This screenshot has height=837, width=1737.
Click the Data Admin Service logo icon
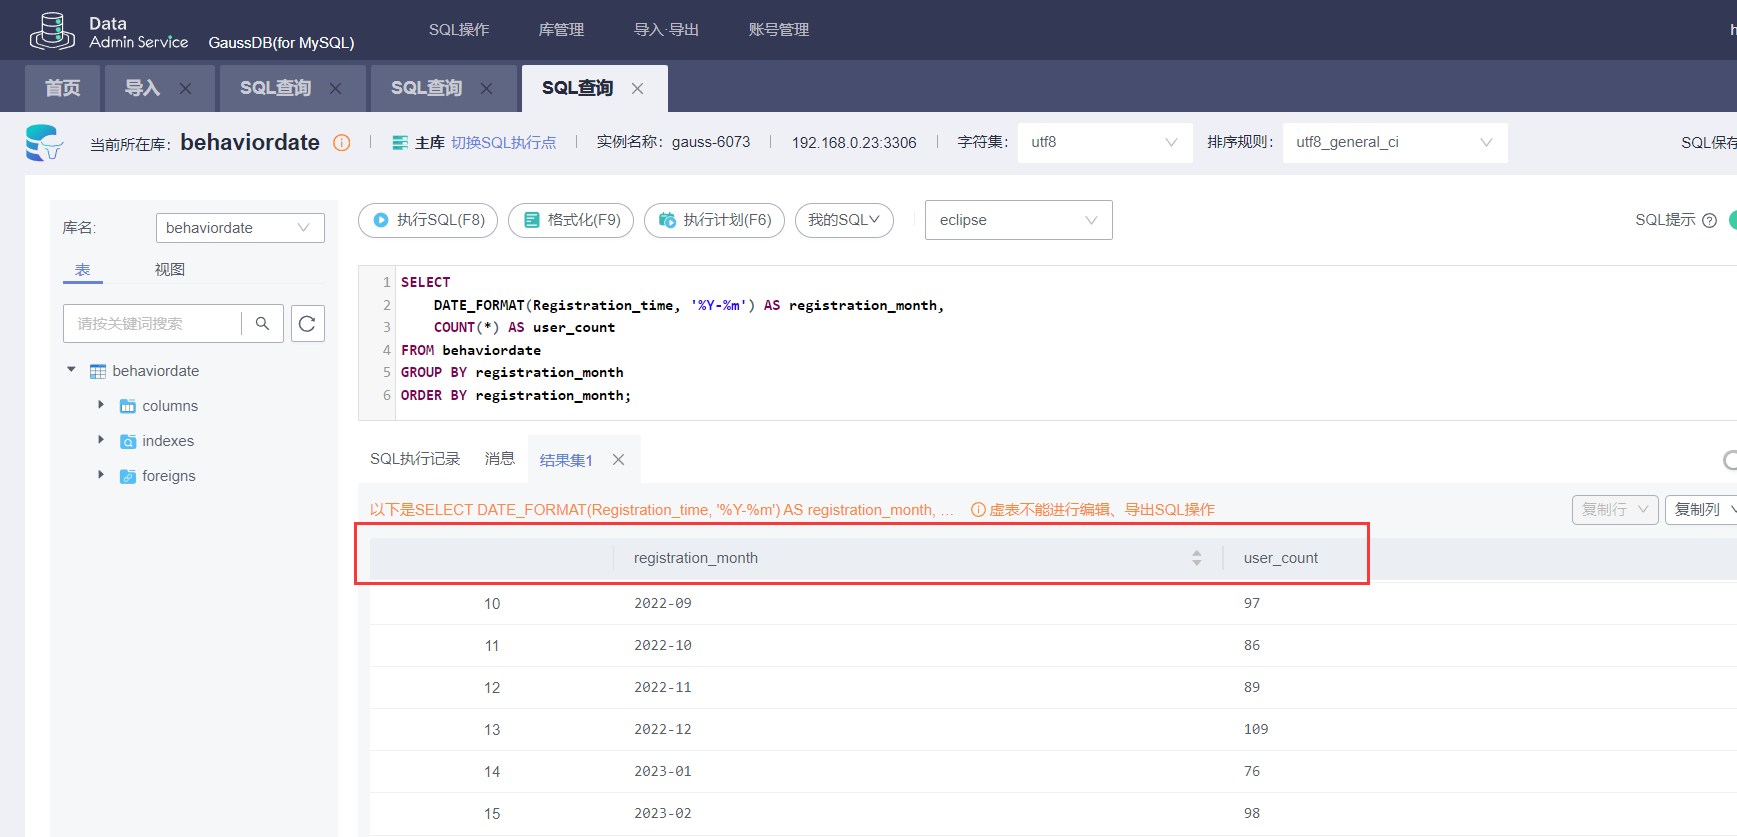coord(52,31)
